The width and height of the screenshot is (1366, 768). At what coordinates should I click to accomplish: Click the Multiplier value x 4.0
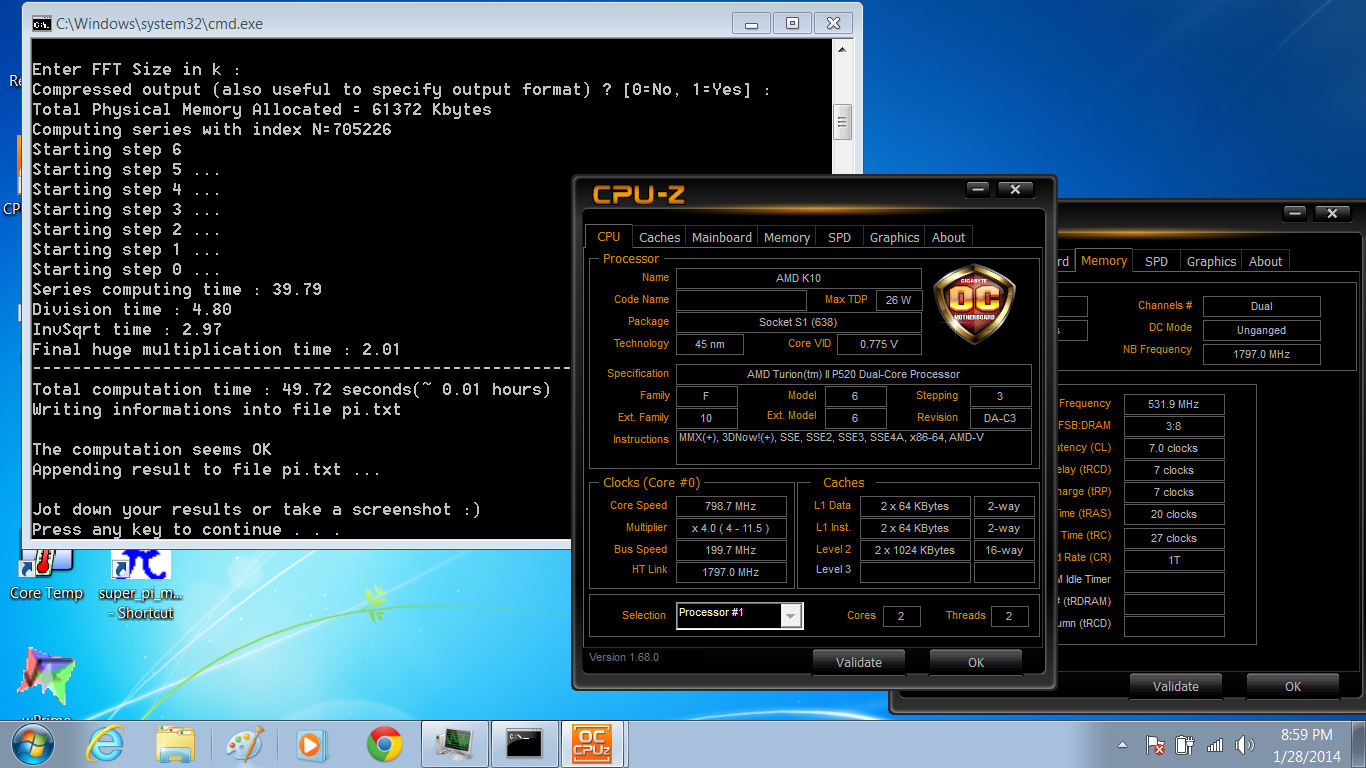(x=731, y=528)
